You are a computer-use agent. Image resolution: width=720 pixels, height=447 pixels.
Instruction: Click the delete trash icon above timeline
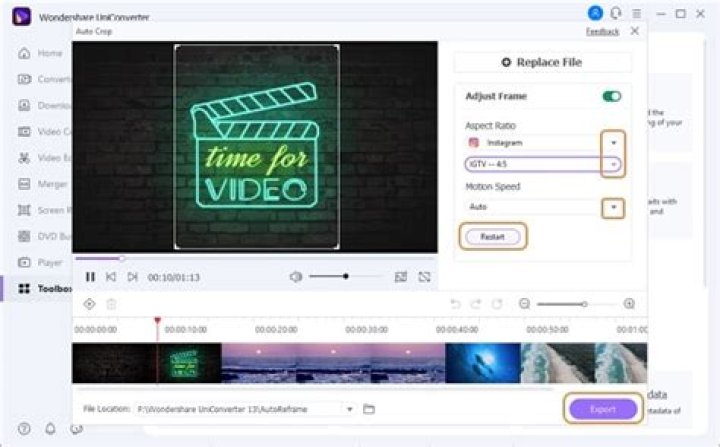[x=111, y=304]
